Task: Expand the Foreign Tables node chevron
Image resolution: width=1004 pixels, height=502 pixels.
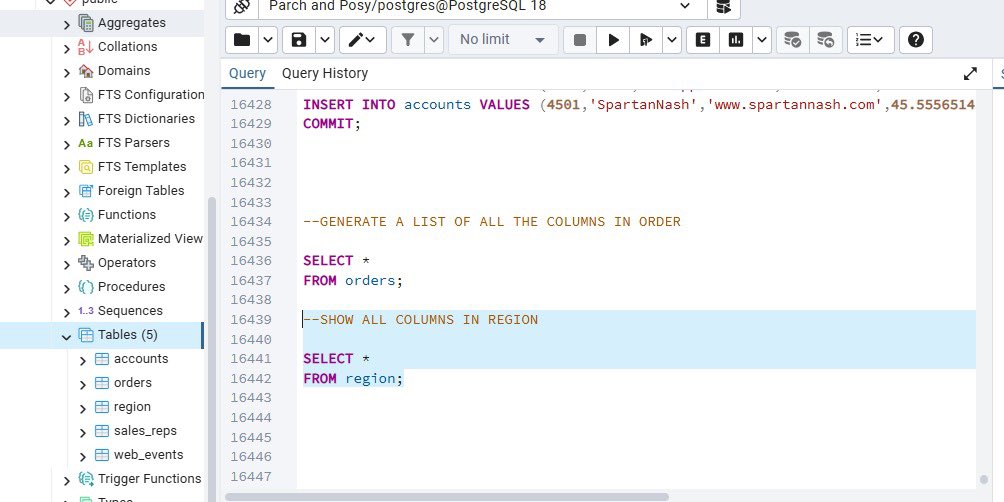Action: tap(67, 192)
